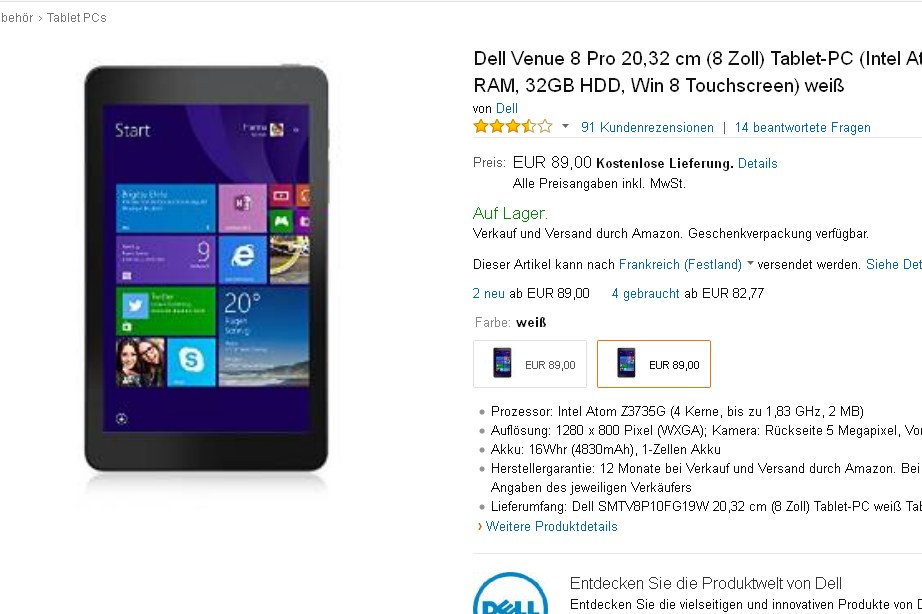The image size is (922, 614).
Task: Select the highlighted weiß variant swatch
Action: (653, 364)
